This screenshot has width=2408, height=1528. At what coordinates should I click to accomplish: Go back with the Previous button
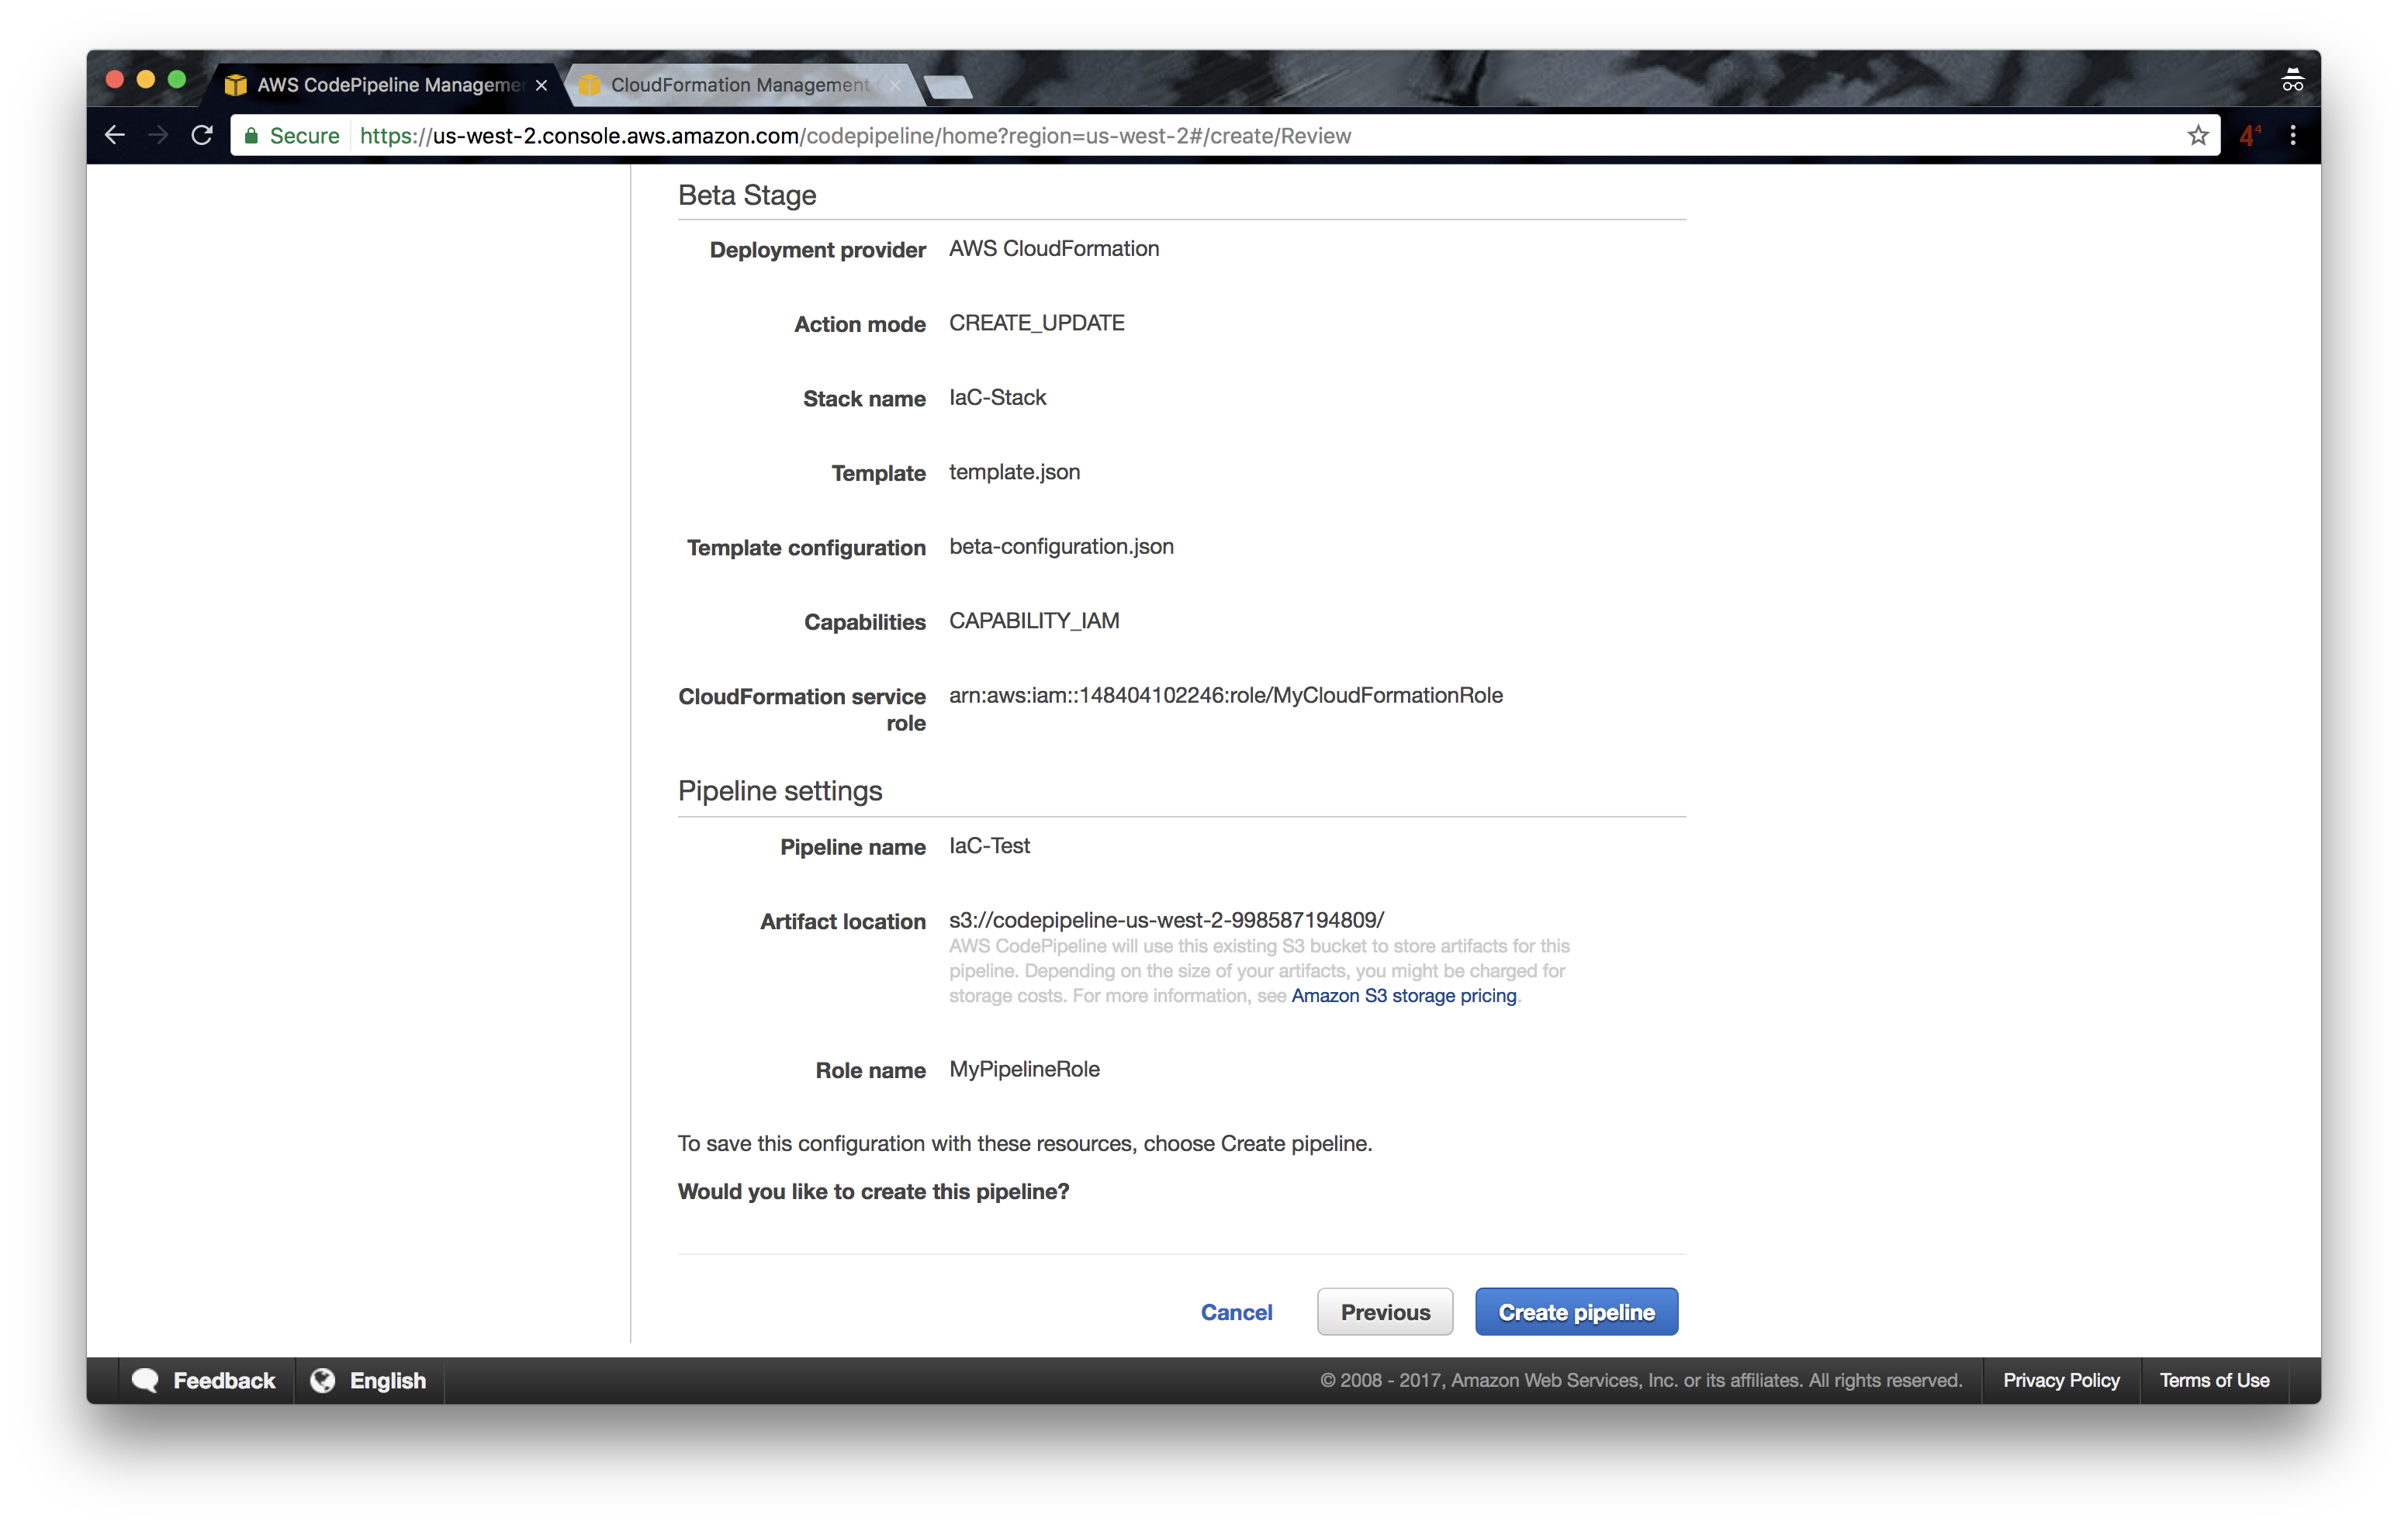click(1384, 1311)
